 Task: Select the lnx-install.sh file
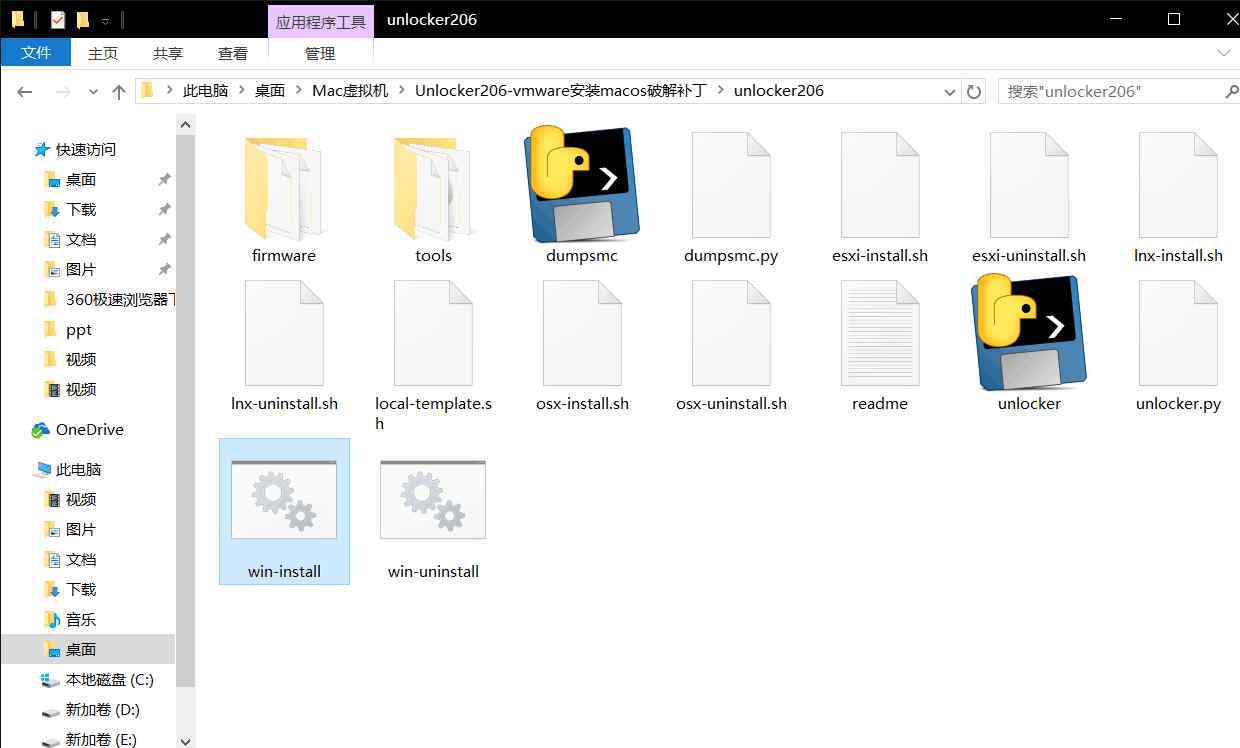point(1178,198)
